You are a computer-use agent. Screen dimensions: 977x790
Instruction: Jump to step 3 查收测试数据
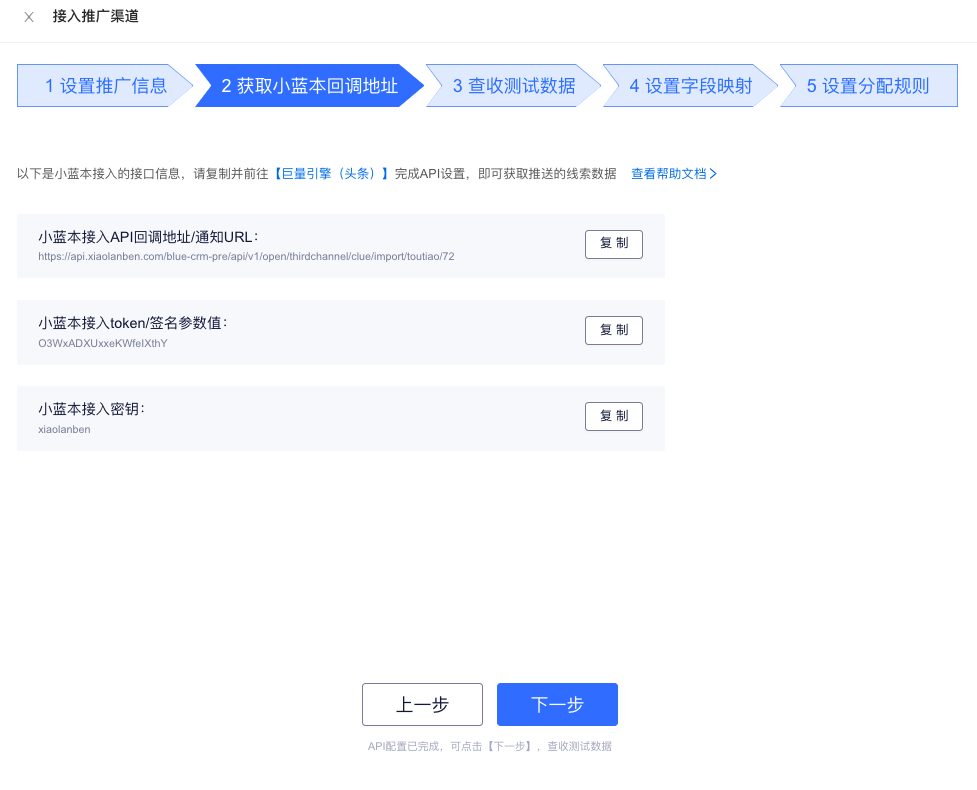pyautogui.click(x=513, y=86)
